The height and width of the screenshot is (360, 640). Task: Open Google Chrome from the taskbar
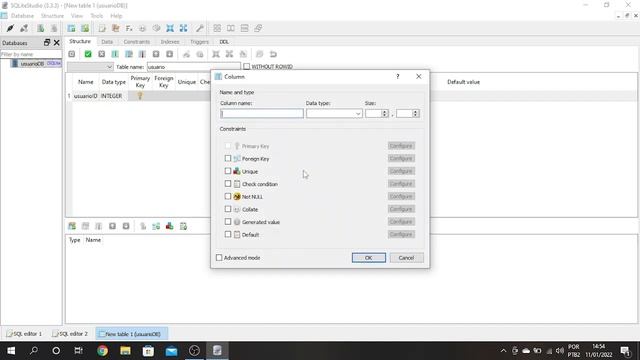tap(102, 351)
